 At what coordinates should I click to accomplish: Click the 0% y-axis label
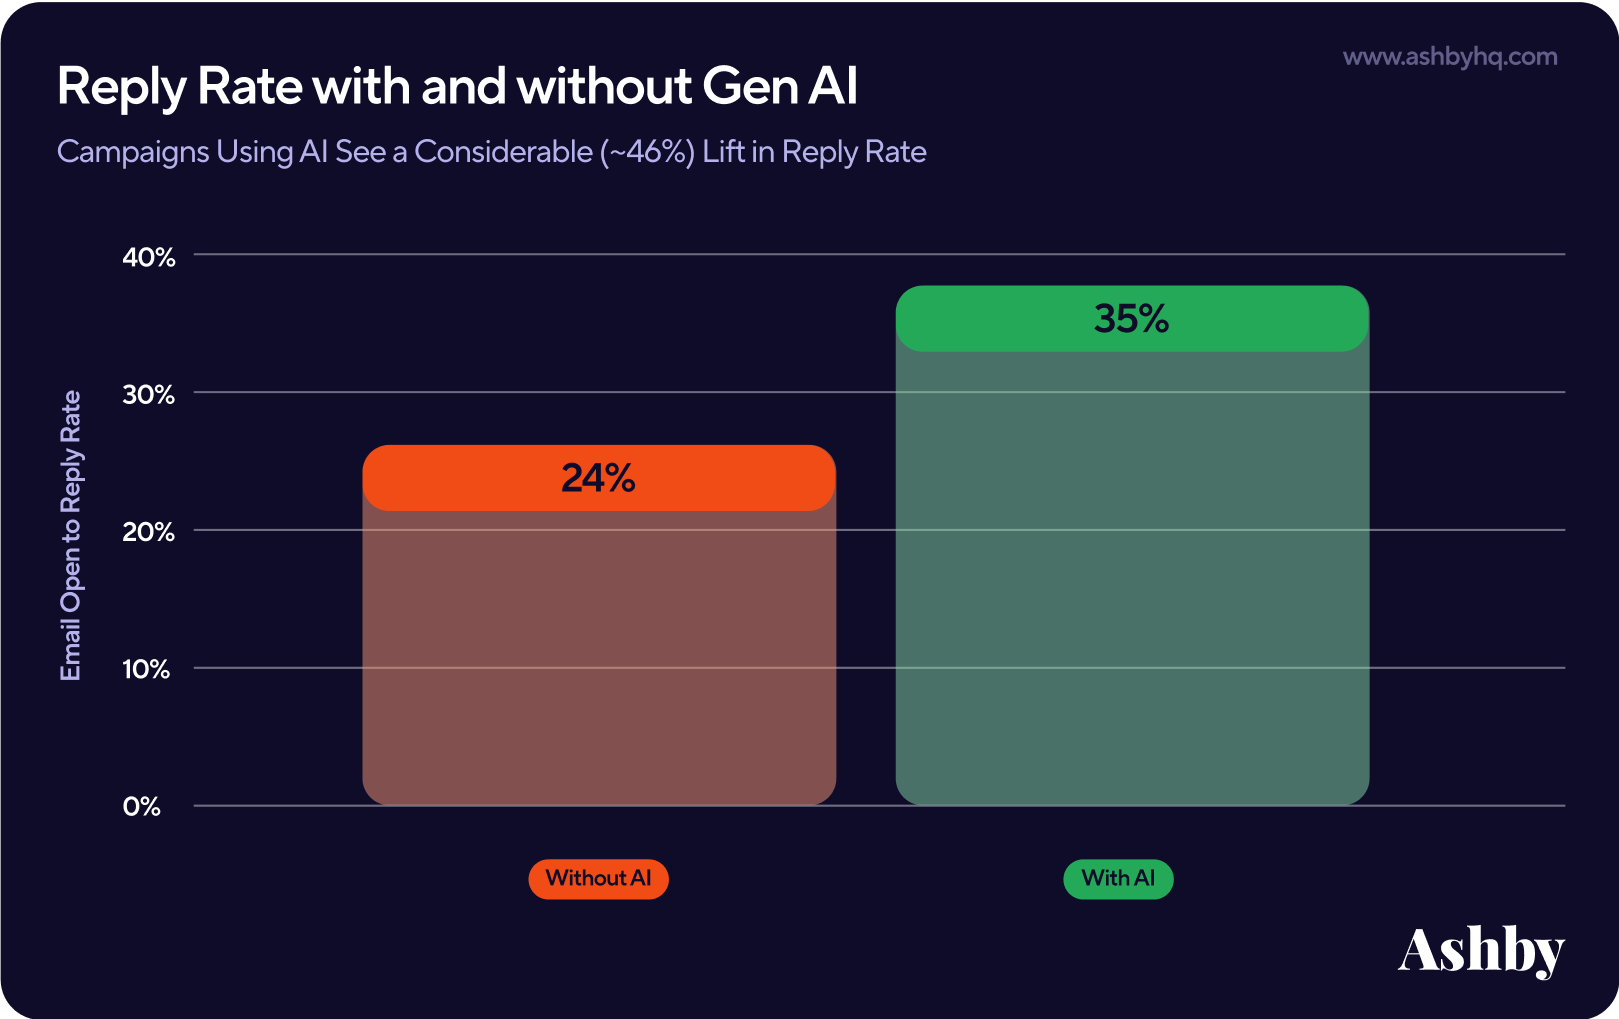coord(142,807)
